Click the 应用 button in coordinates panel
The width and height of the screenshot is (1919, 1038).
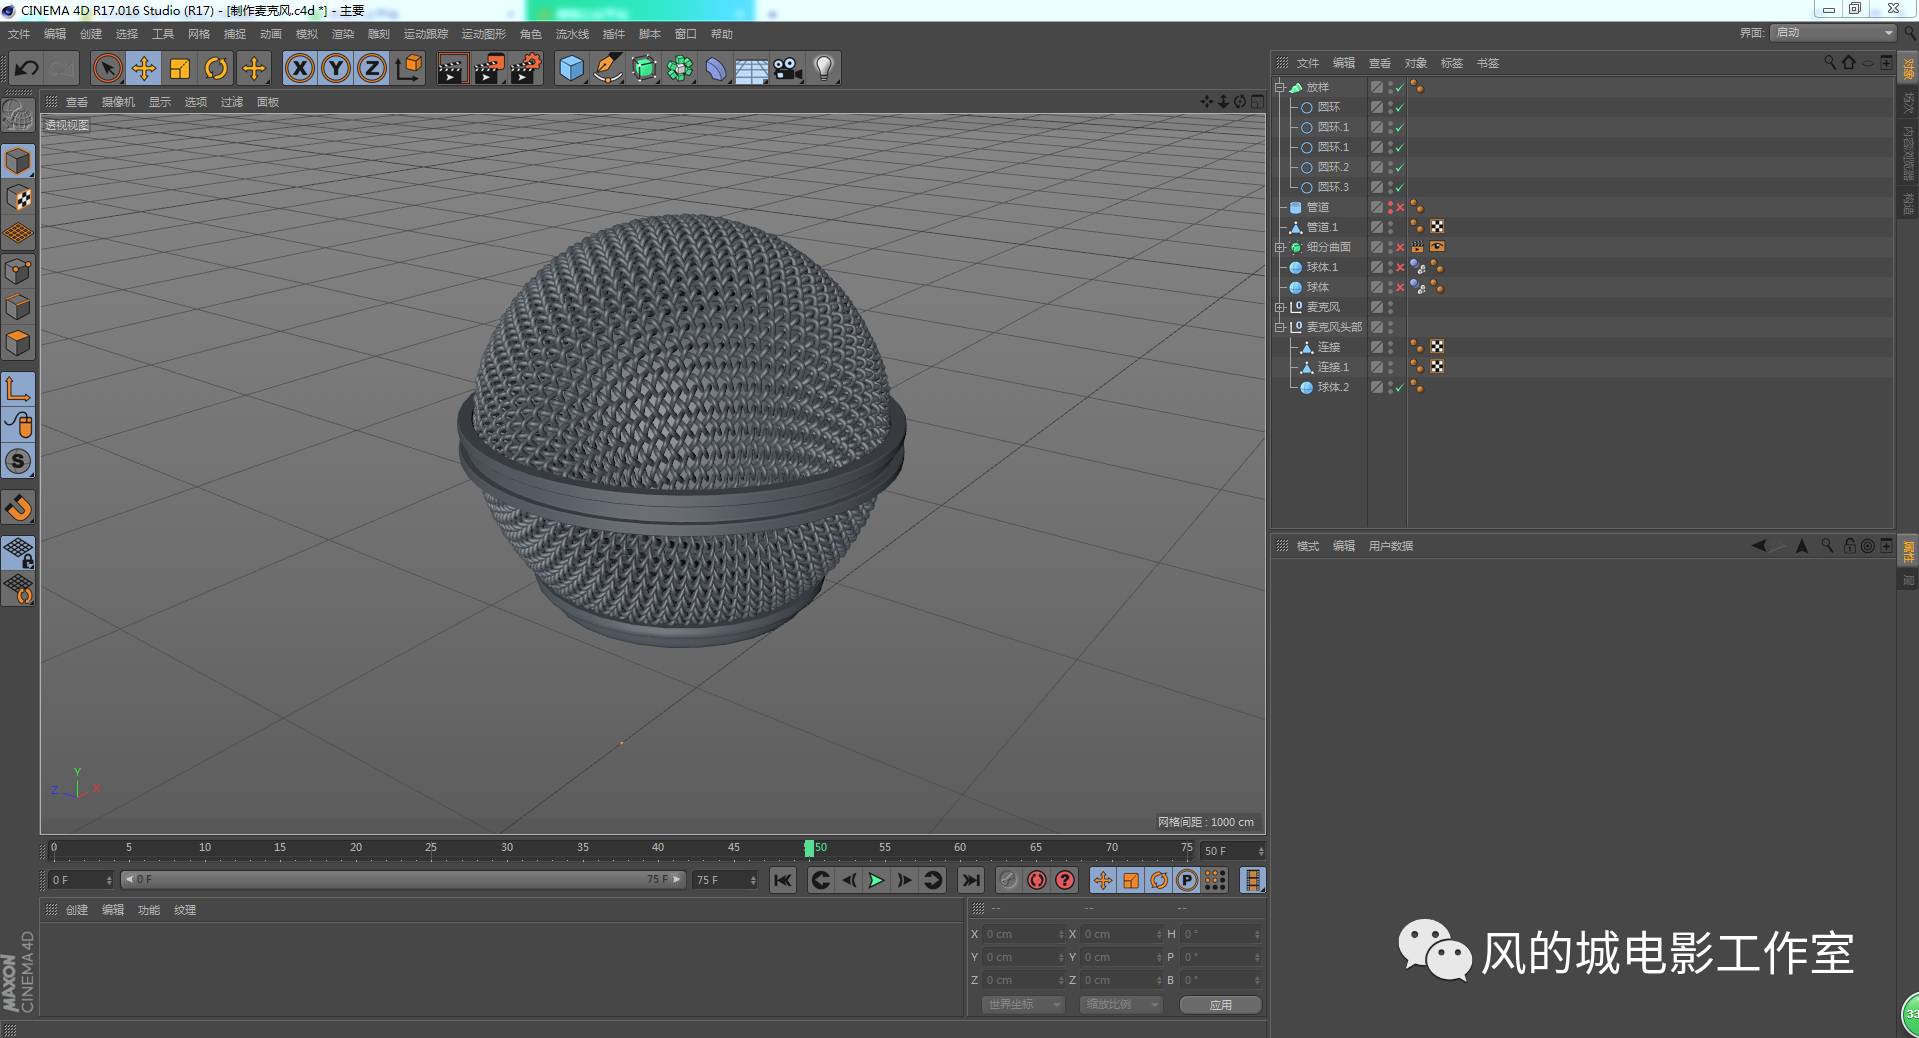(x=1220, y=1005)
